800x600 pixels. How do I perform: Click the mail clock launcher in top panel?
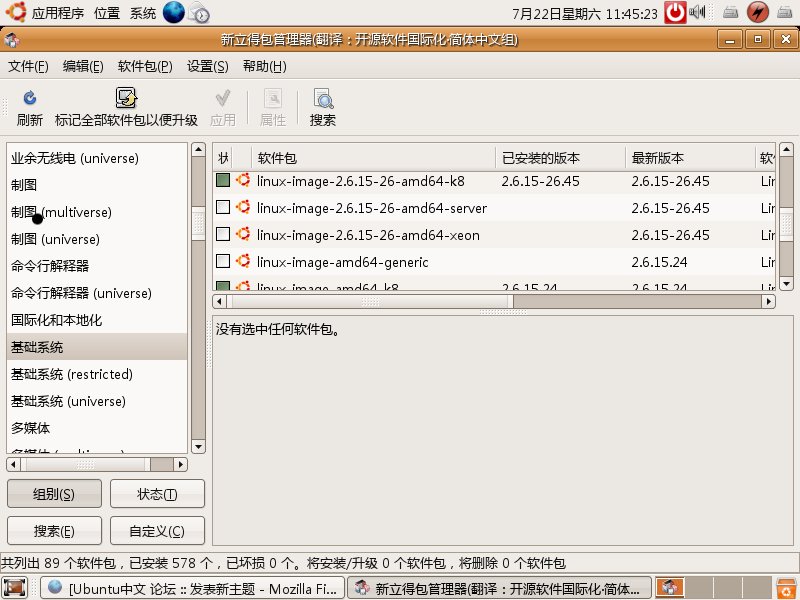coord(199,13)
